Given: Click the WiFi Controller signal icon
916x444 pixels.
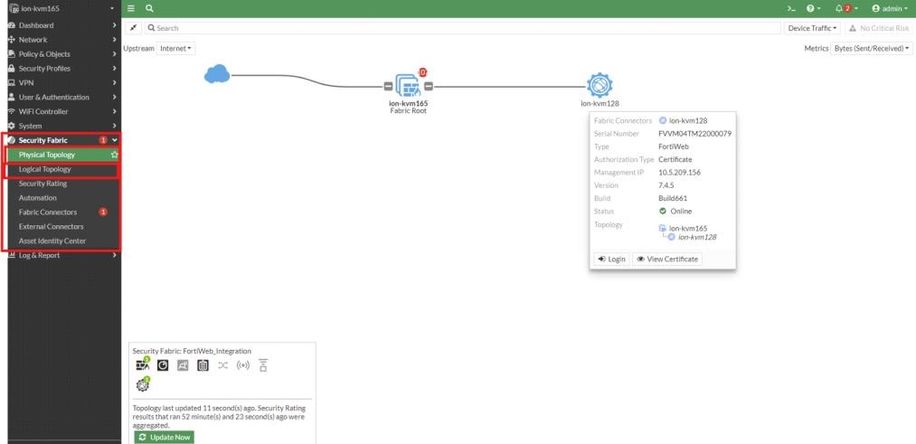Looking at the screenshot, I should 11,112.
